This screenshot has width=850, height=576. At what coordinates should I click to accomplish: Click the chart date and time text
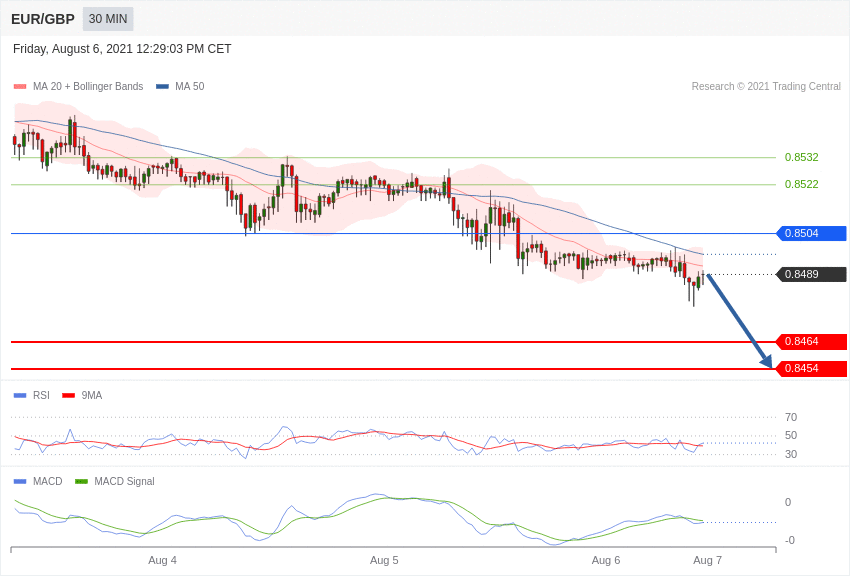click(x=122, y=49)
